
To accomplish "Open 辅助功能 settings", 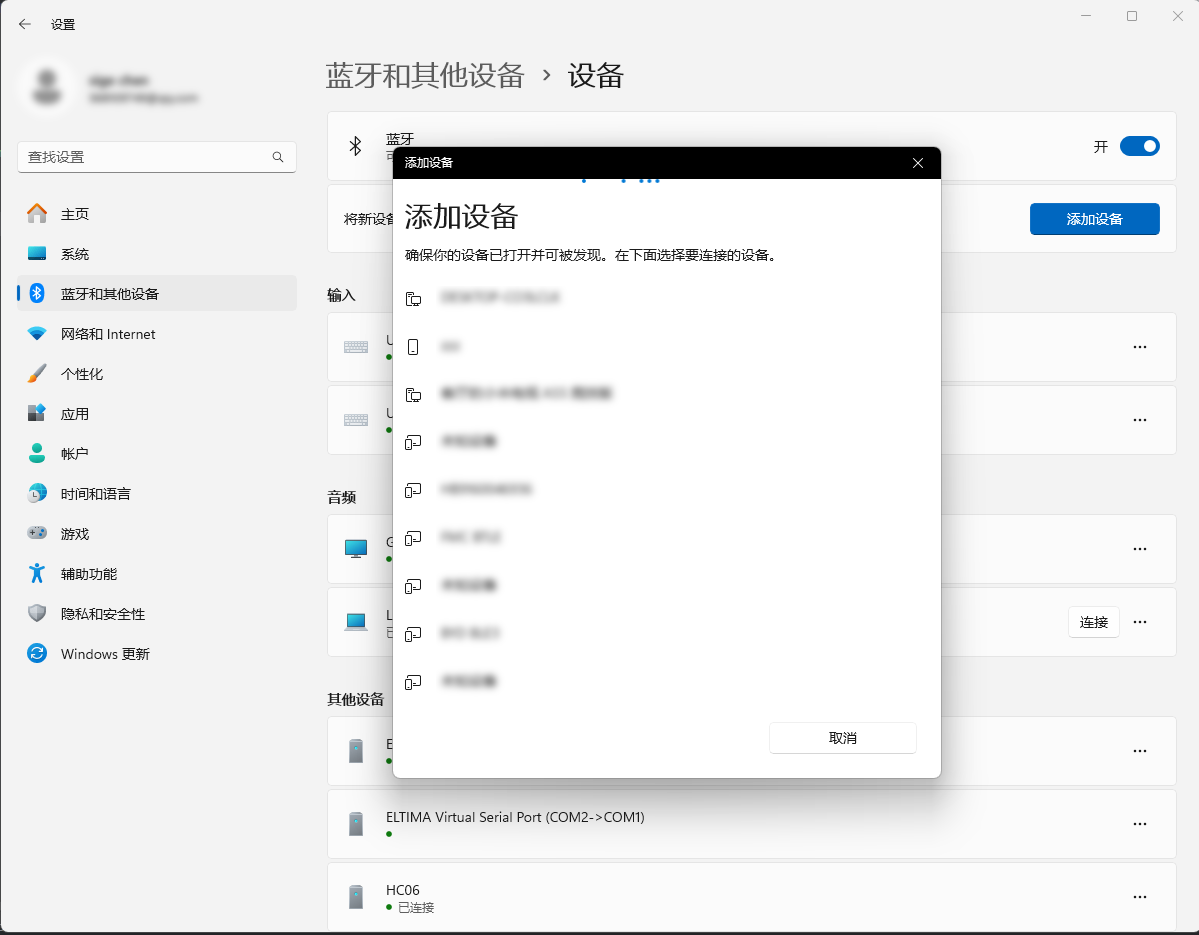I will coord(88,574).
